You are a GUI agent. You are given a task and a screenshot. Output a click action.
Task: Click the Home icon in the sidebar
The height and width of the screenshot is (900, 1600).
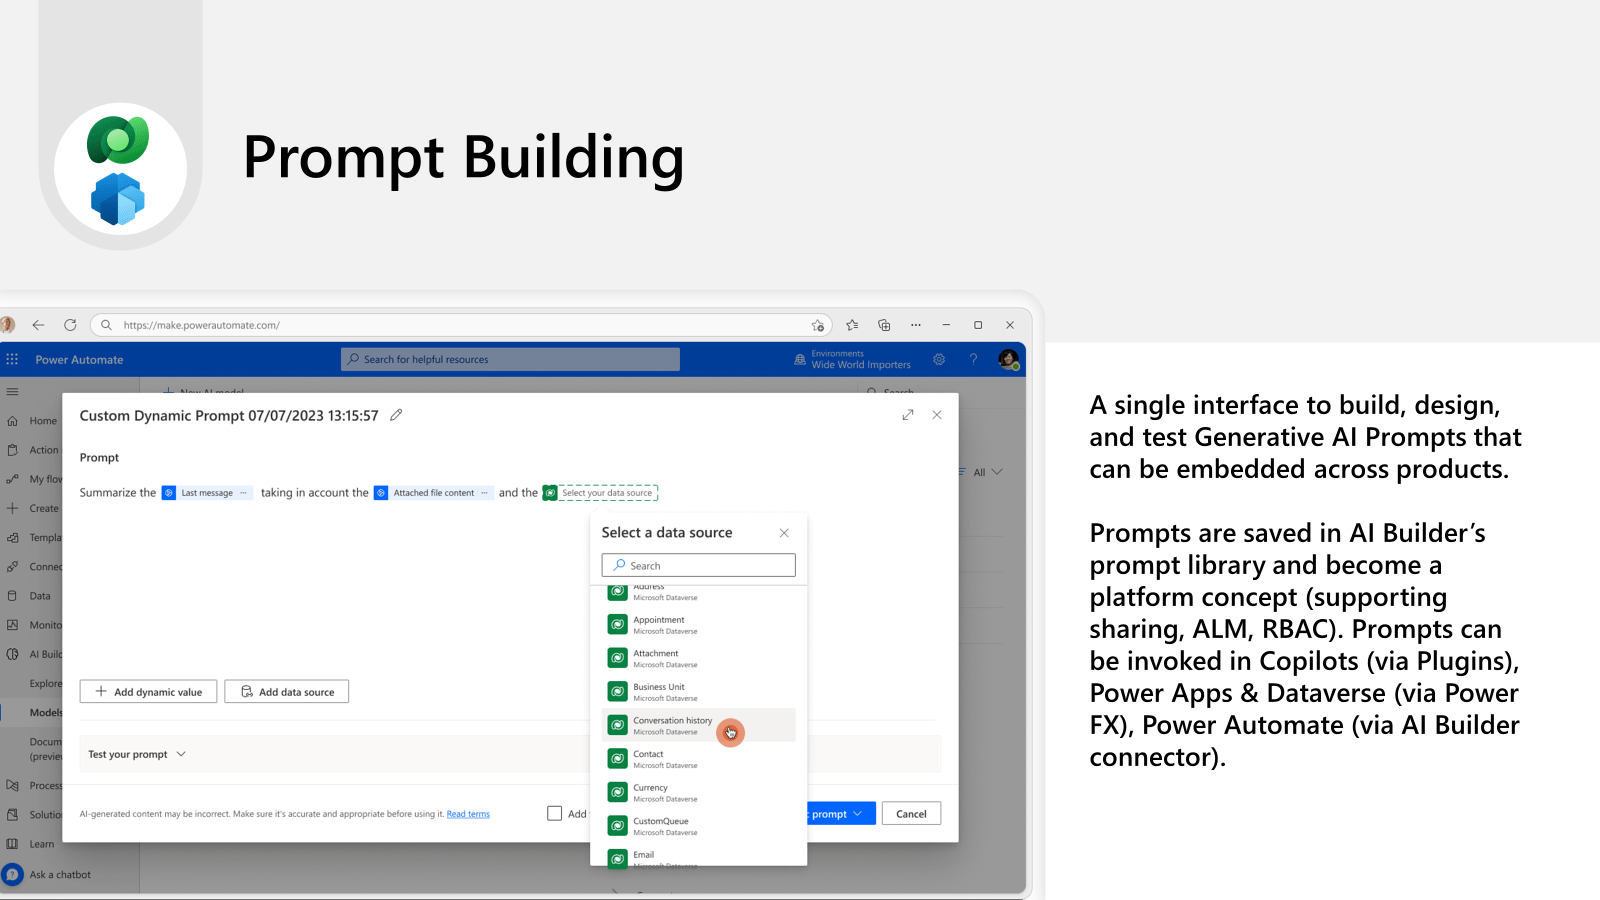pos(12,421)
